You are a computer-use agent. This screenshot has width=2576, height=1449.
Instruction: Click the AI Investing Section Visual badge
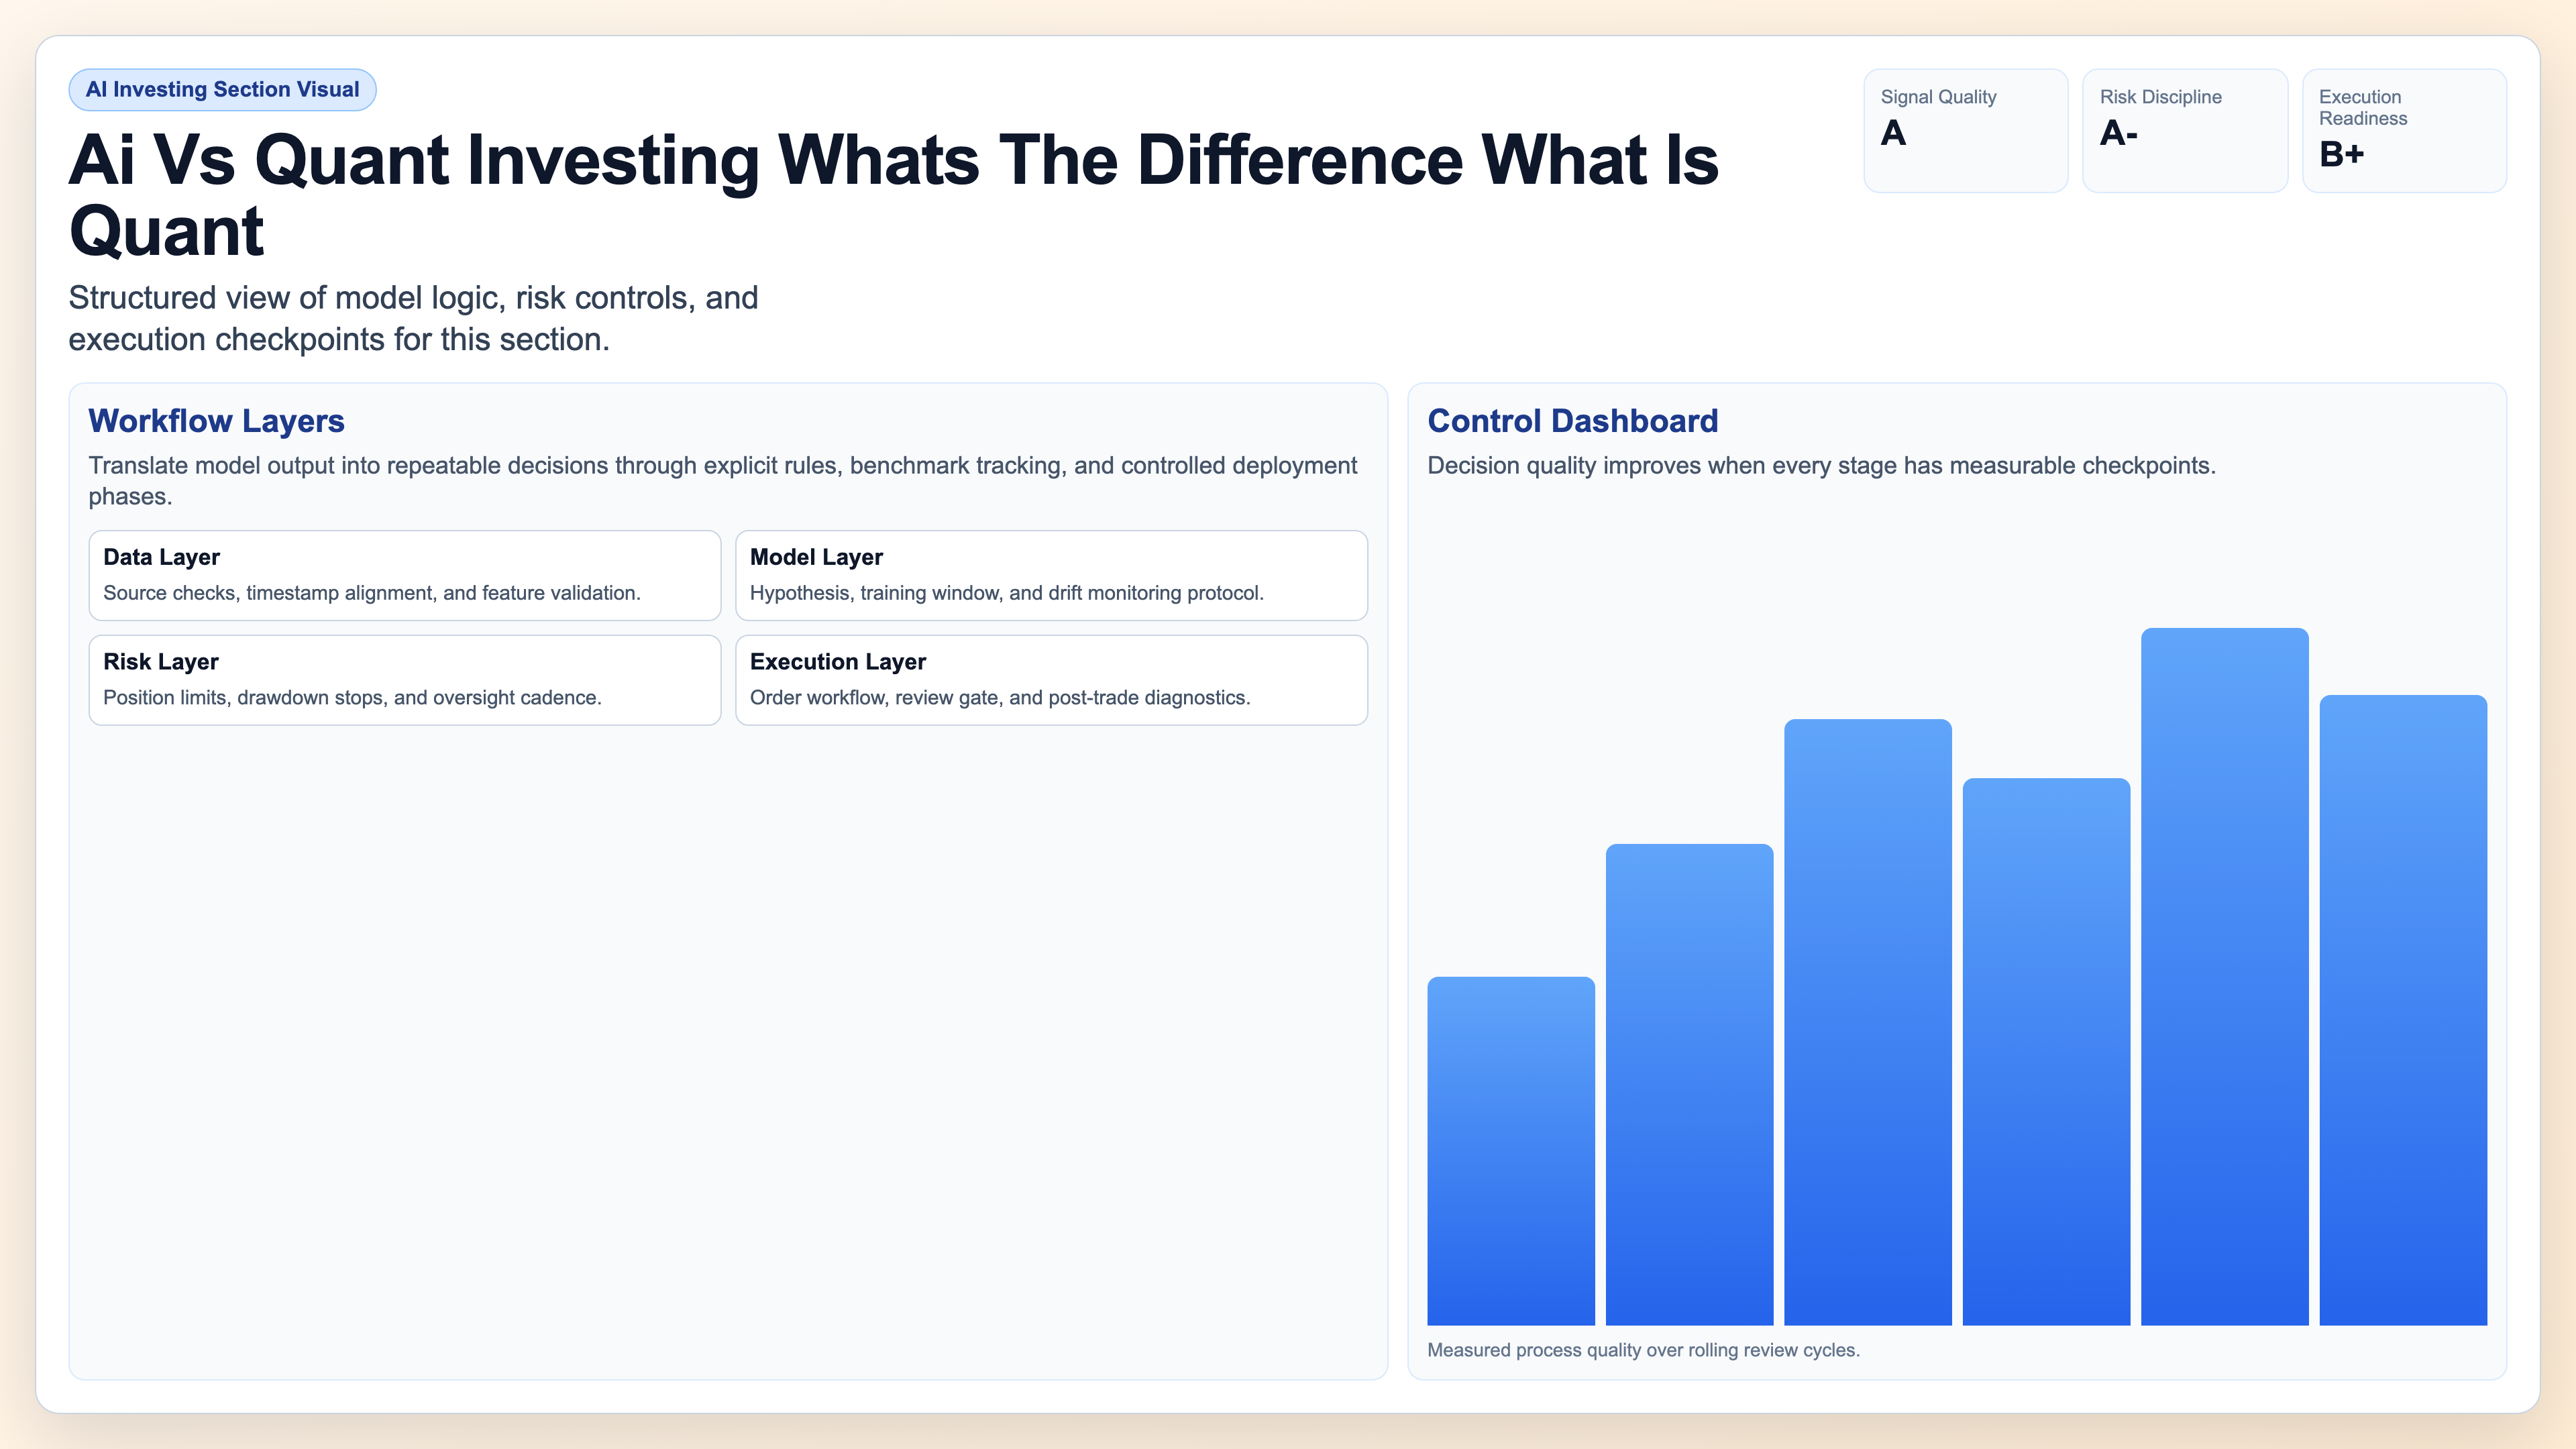[x=222, y=89]
